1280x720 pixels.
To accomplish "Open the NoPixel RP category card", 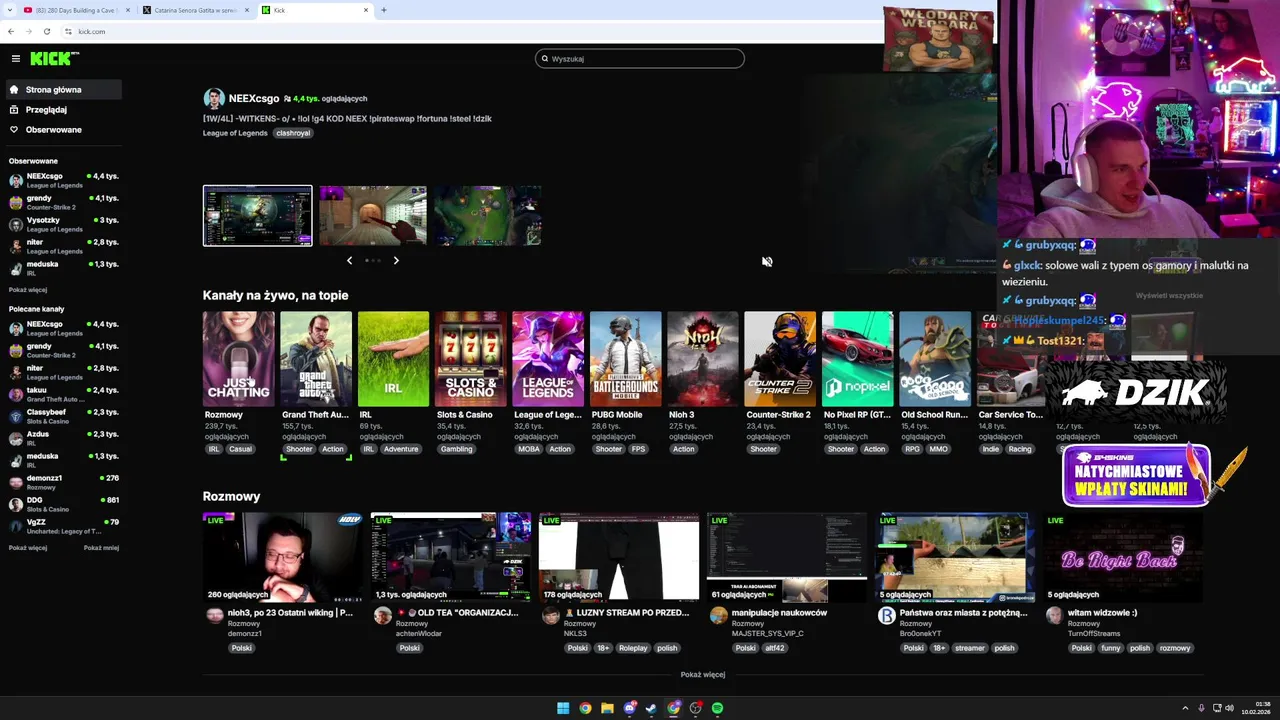I will pos(857,359).
